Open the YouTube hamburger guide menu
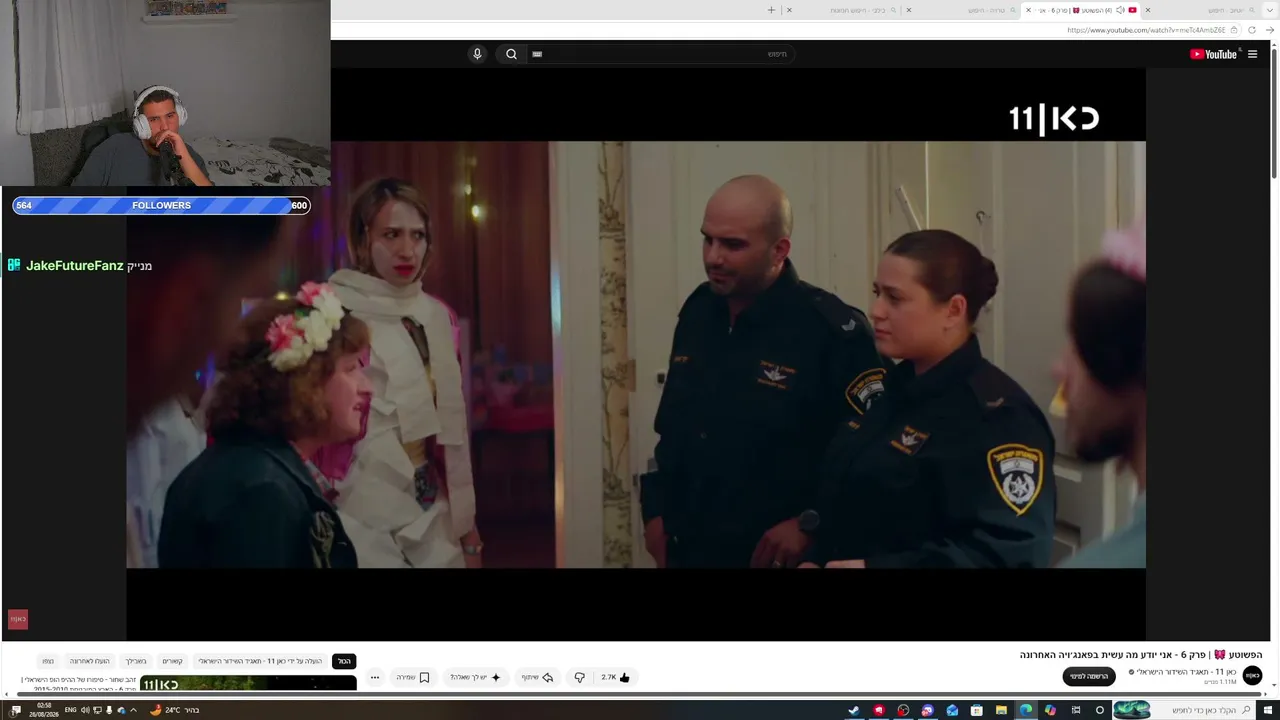This screenshot has width=1280, height=720. click(1252, 54)
